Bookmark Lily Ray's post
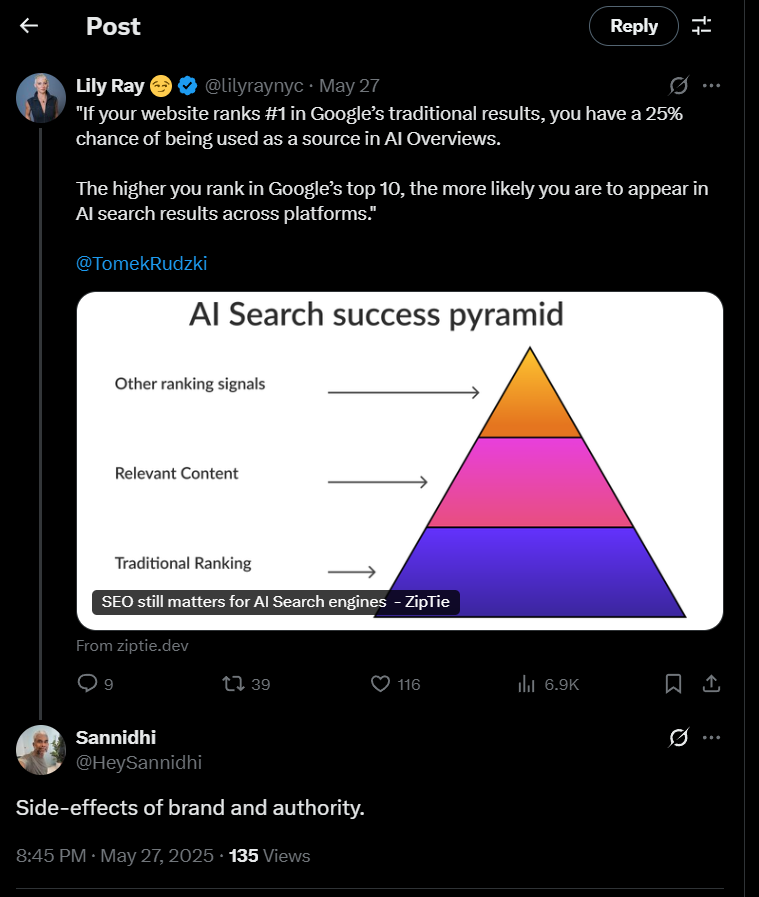 pos(673,684)
